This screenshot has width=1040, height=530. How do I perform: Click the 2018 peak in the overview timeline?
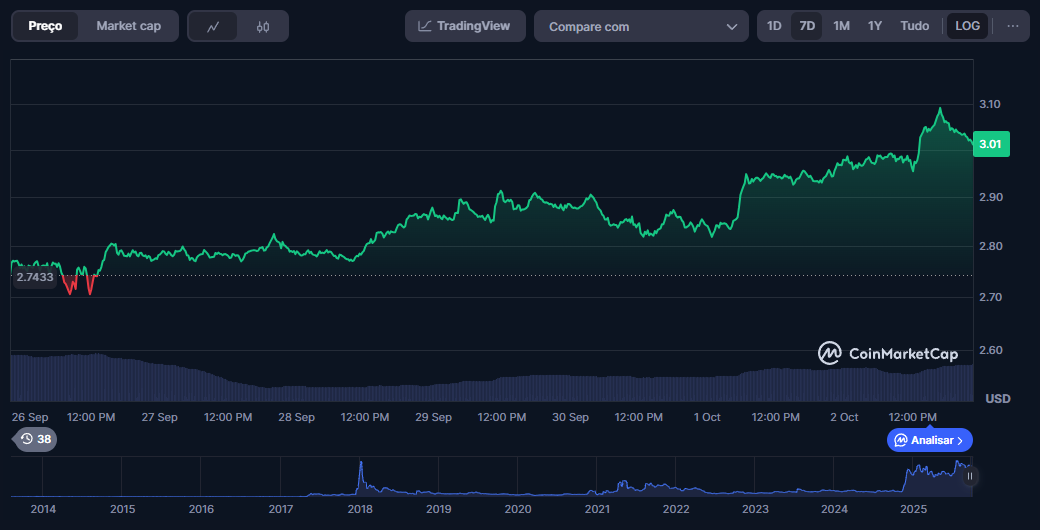tap(360, 465)
